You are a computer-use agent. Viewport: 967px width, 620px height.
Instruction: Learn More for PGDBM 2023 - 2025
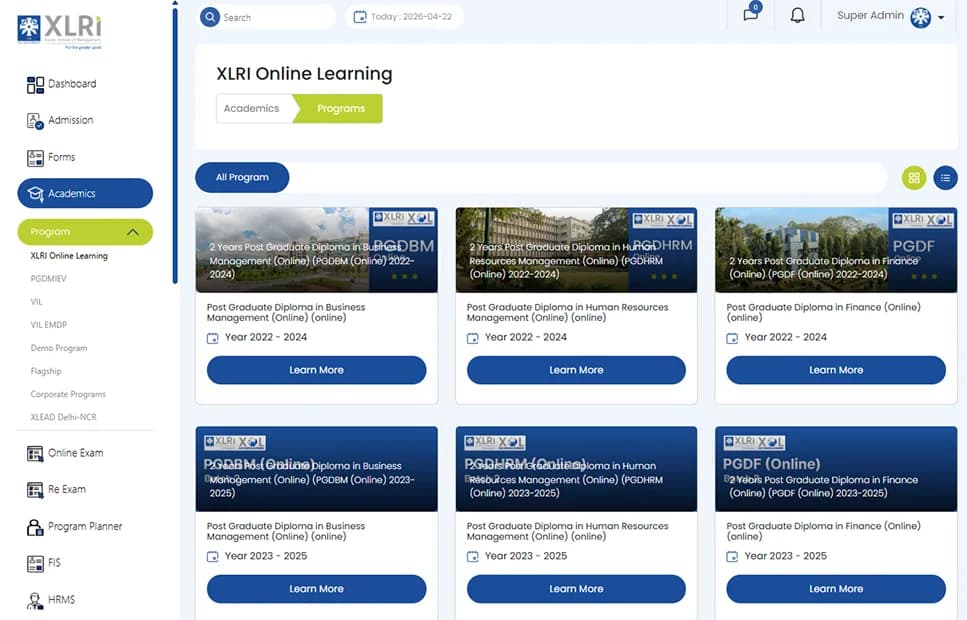(316, 589)
